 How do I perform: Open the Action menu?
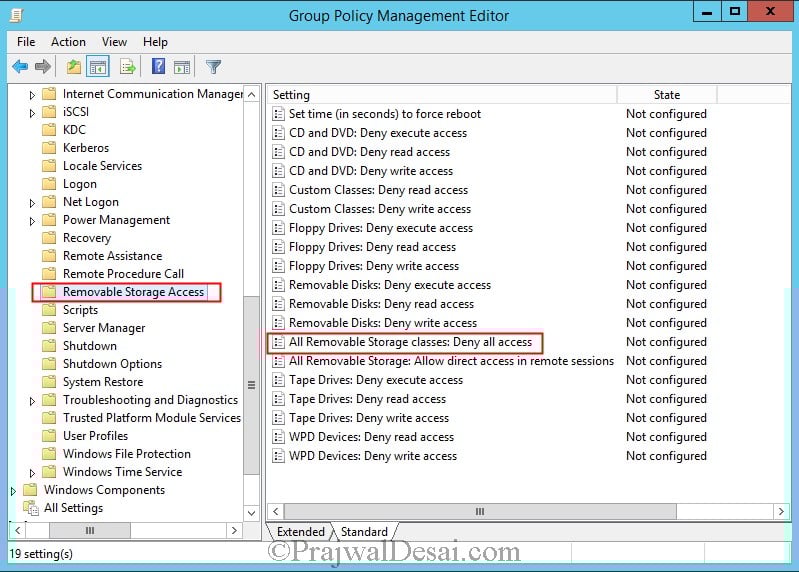pos(68,42)
